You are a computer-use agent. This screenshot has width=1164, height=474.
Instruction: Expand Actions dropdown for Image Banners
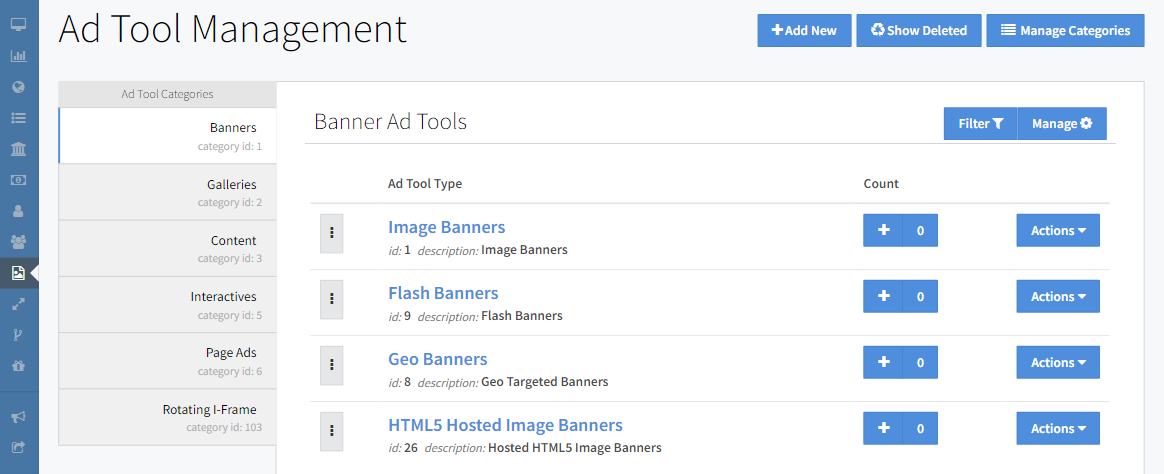pyautogui.click(x=1058, y=230)
